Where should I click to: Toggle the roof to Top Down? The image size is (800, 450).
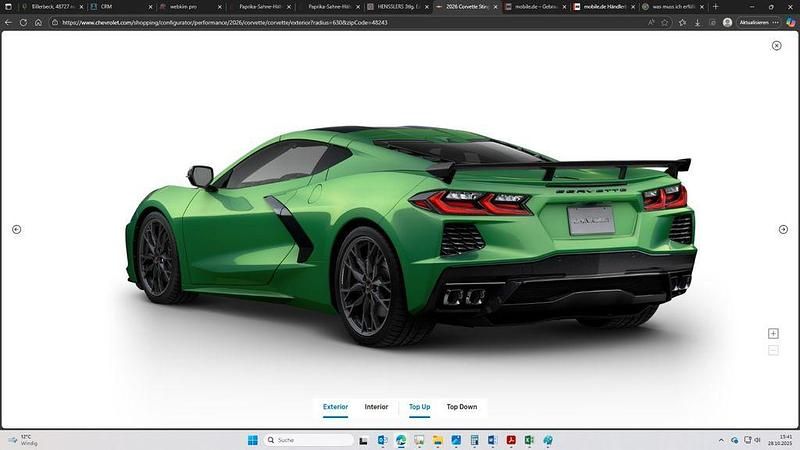click(x=461, y=407)
